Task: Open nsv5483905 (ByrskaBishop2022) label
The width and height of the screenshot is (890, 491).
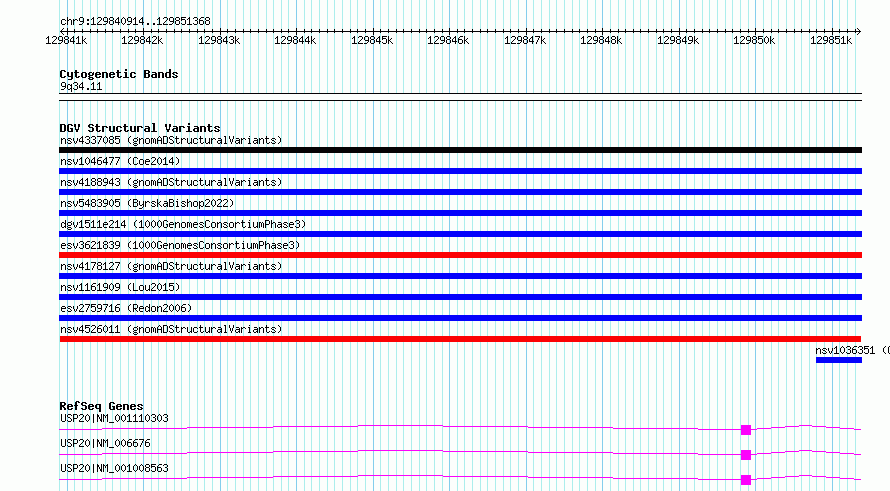Action: pyautogui.click(x=147, y=203)
